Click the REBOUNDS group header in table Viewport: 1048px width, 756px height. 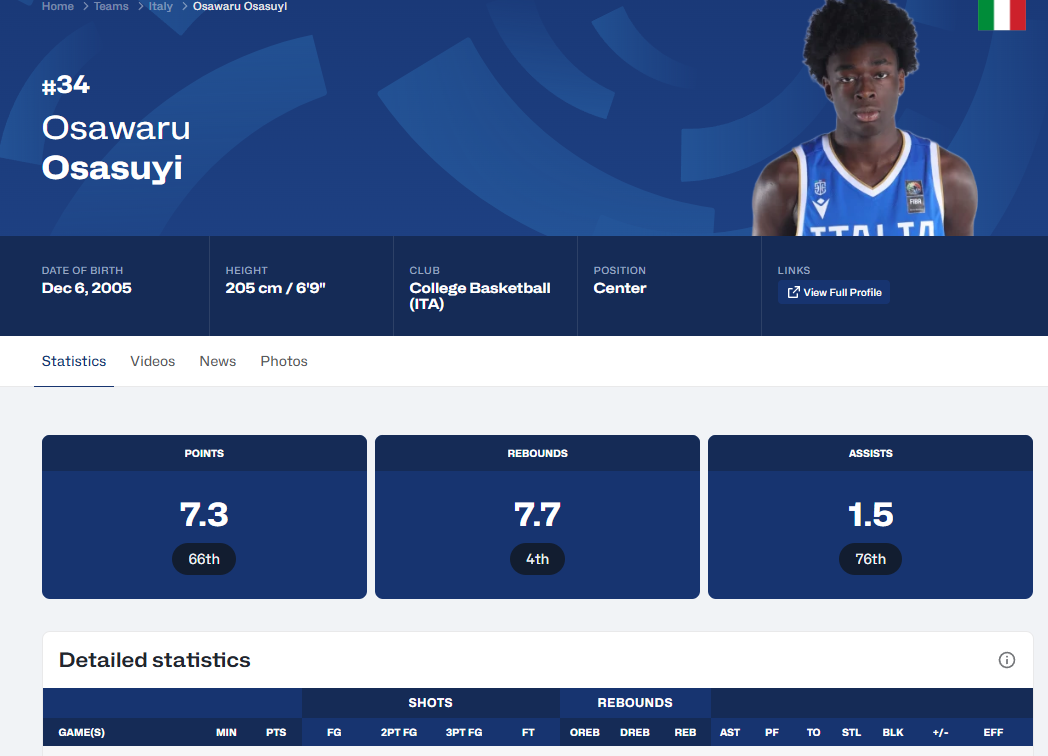click(635, 703)
